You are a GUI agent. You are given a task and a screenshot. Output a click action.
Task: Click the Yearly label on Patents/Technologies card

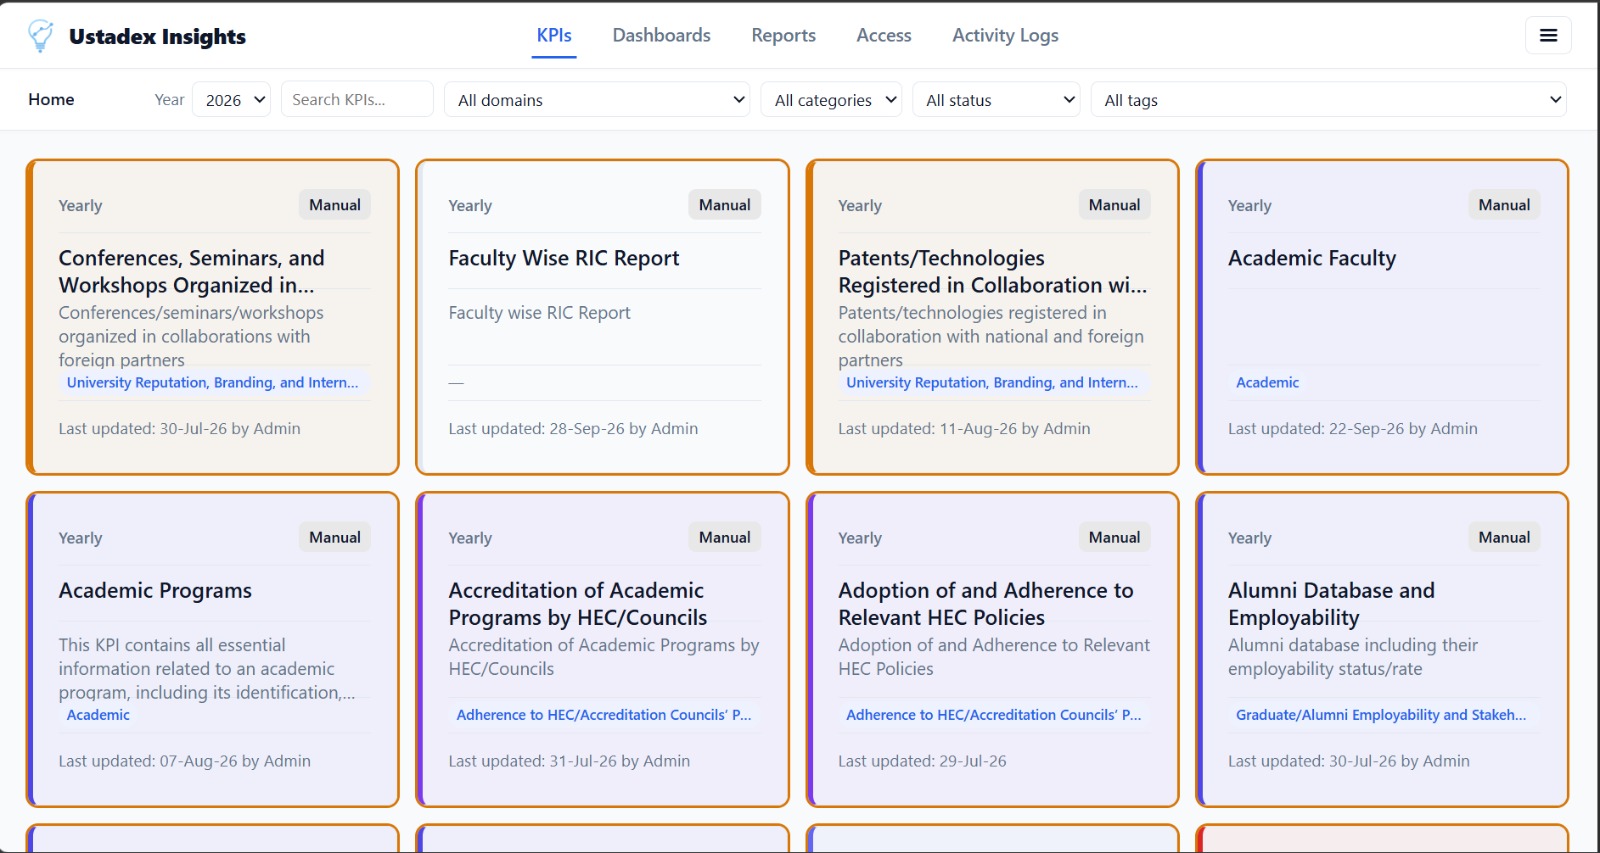point(860,205)
